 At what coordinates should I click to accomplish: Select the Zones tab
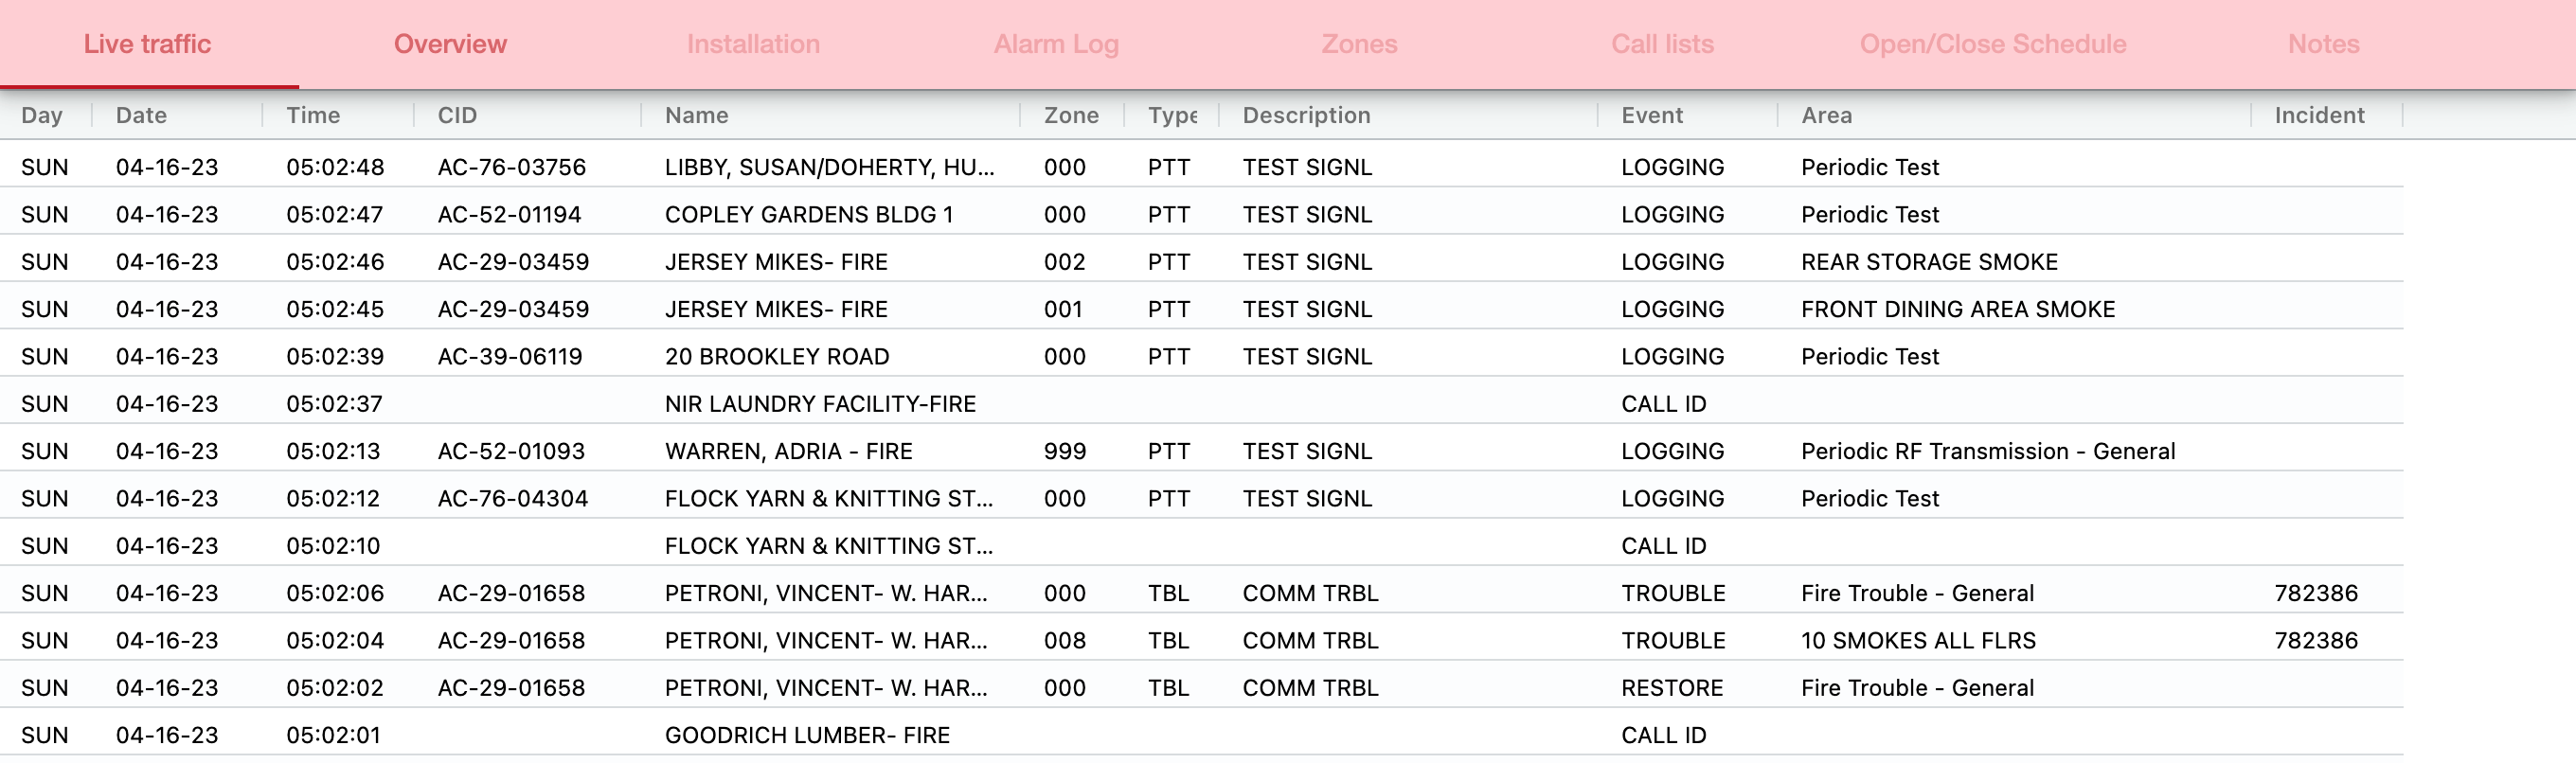[1359, 44]
